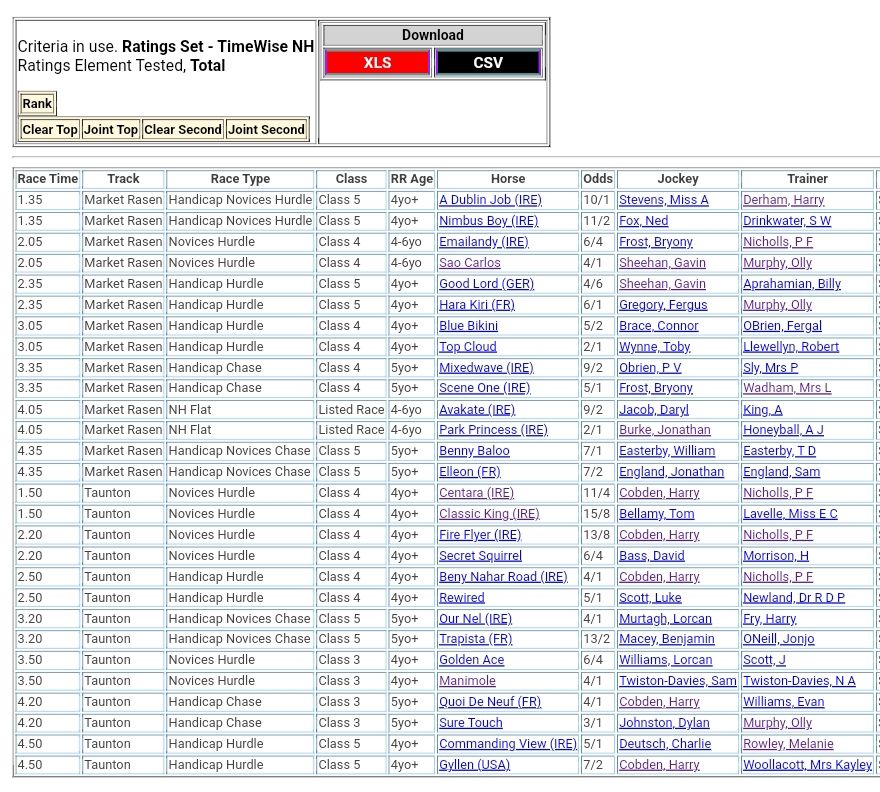Choose the Clear Second filter

pyautogui.click(x=182, y=130)
